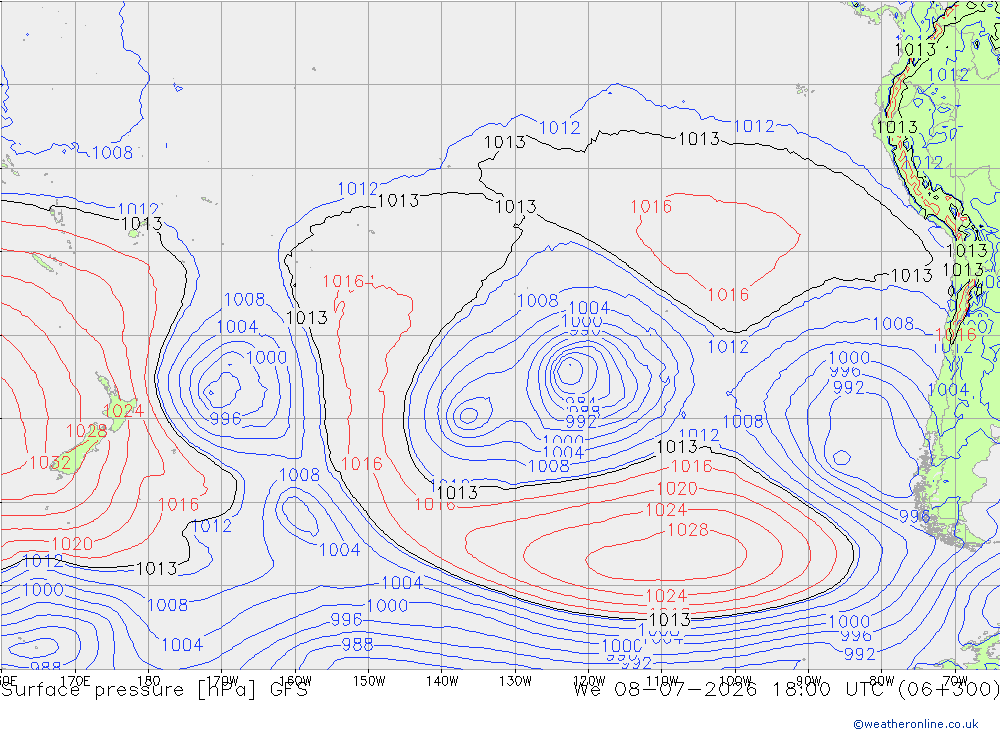Image resolution: width=1000 pixels, height=733 pixels.
Task: Click the 140W longitude label
Action: point(442,681)
